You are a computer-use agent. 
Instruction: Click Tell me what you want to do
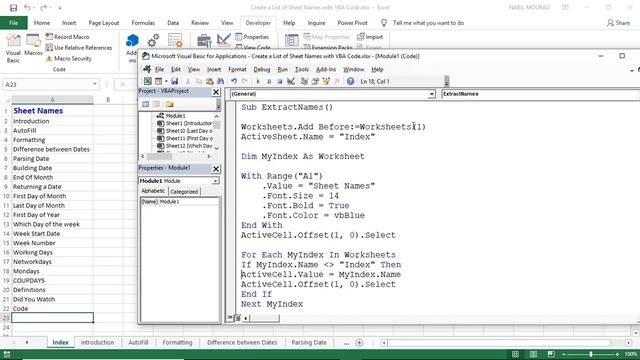coord(428,23)
